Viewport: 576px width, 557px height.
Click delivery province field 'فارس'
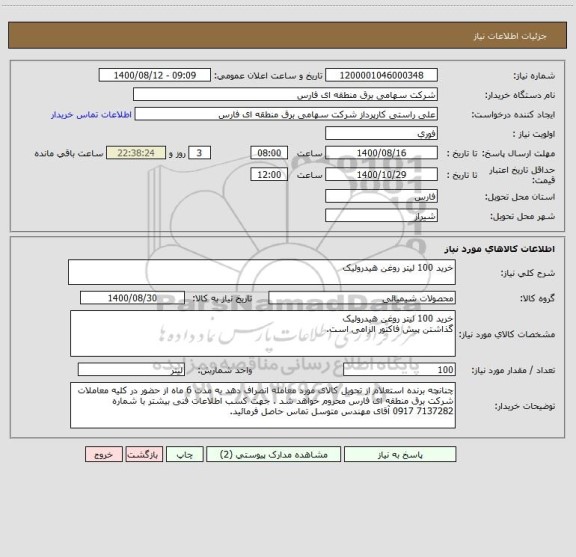[x=381, y=196]
